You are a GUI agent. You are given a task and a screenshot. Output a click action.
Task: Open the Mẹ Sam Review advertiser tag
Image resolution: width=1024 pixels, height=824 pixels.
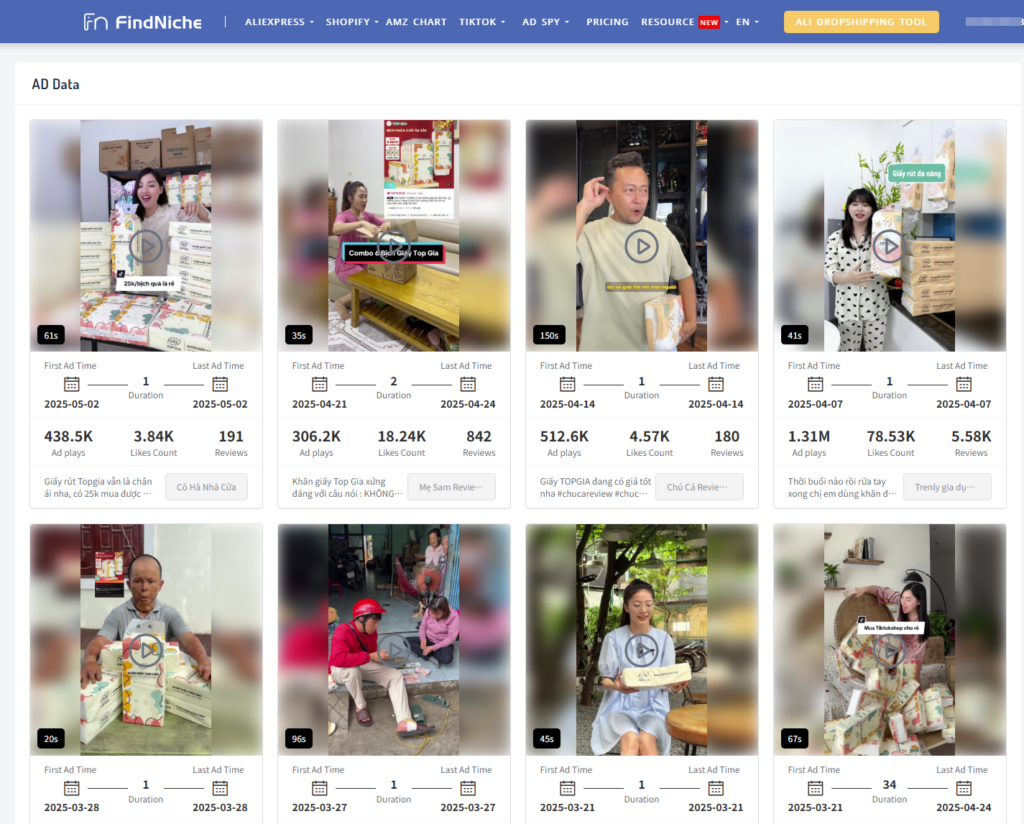[451, 487]
